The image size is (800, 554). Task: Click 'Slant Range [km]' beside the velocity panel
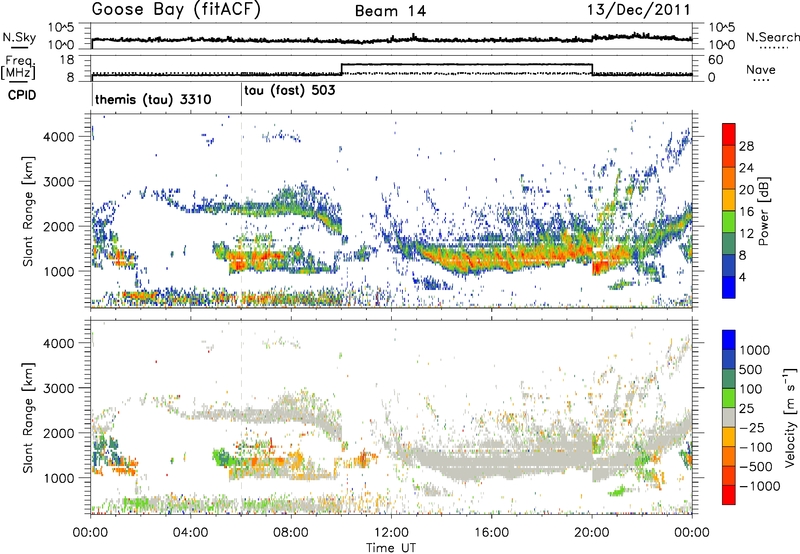[x=28, y=417]
